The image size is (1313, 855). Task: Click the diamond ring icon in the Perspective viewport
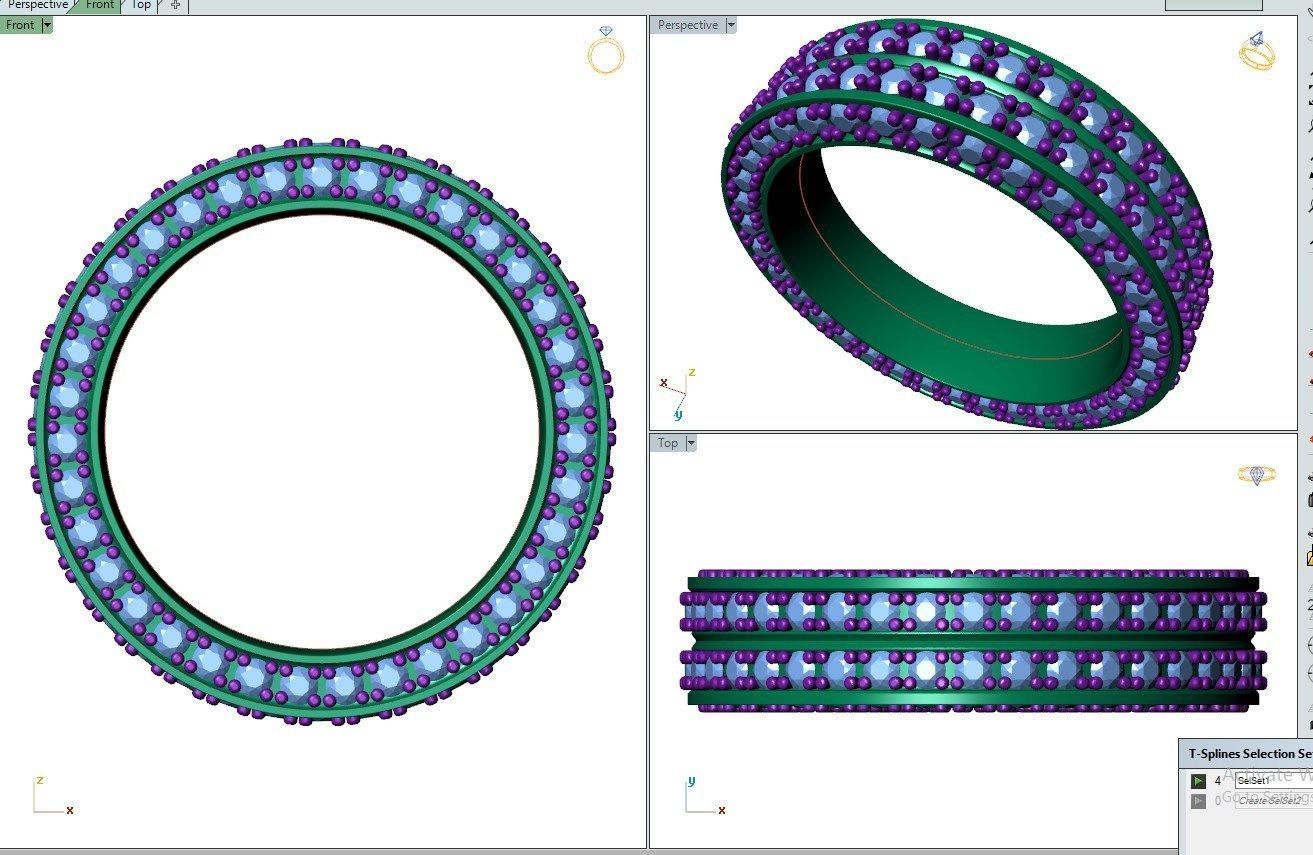coord(1256,52)
